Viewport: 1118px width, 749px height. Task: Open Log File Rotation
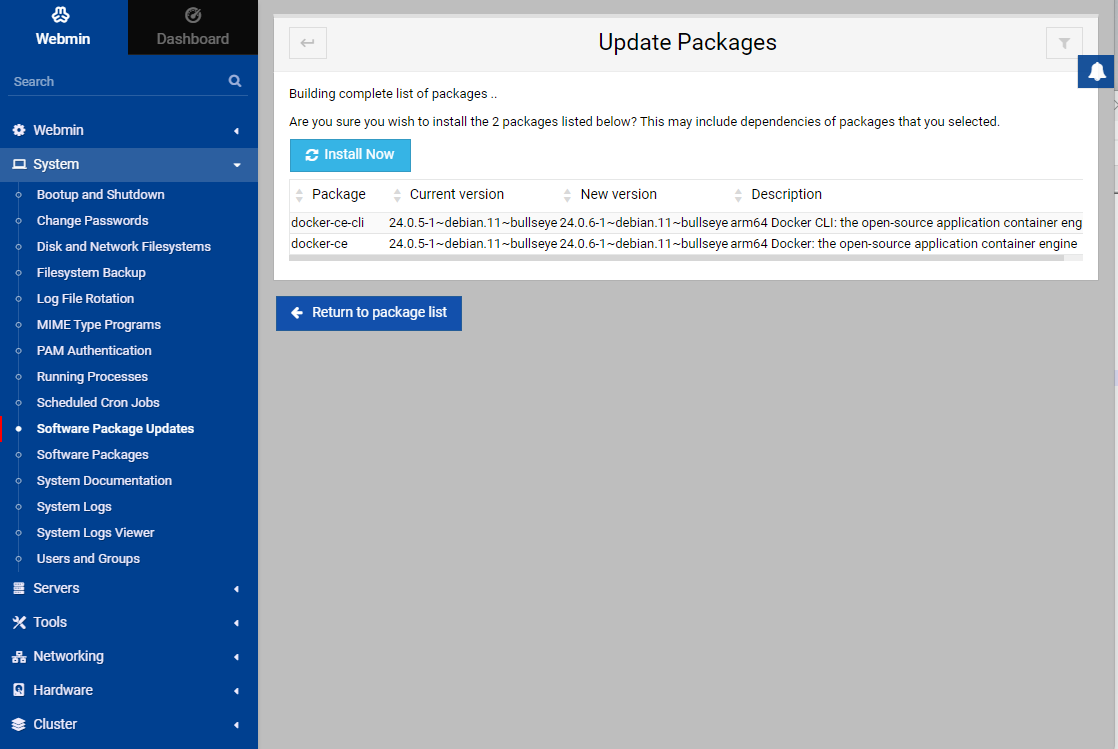click(x=86, y=299)
